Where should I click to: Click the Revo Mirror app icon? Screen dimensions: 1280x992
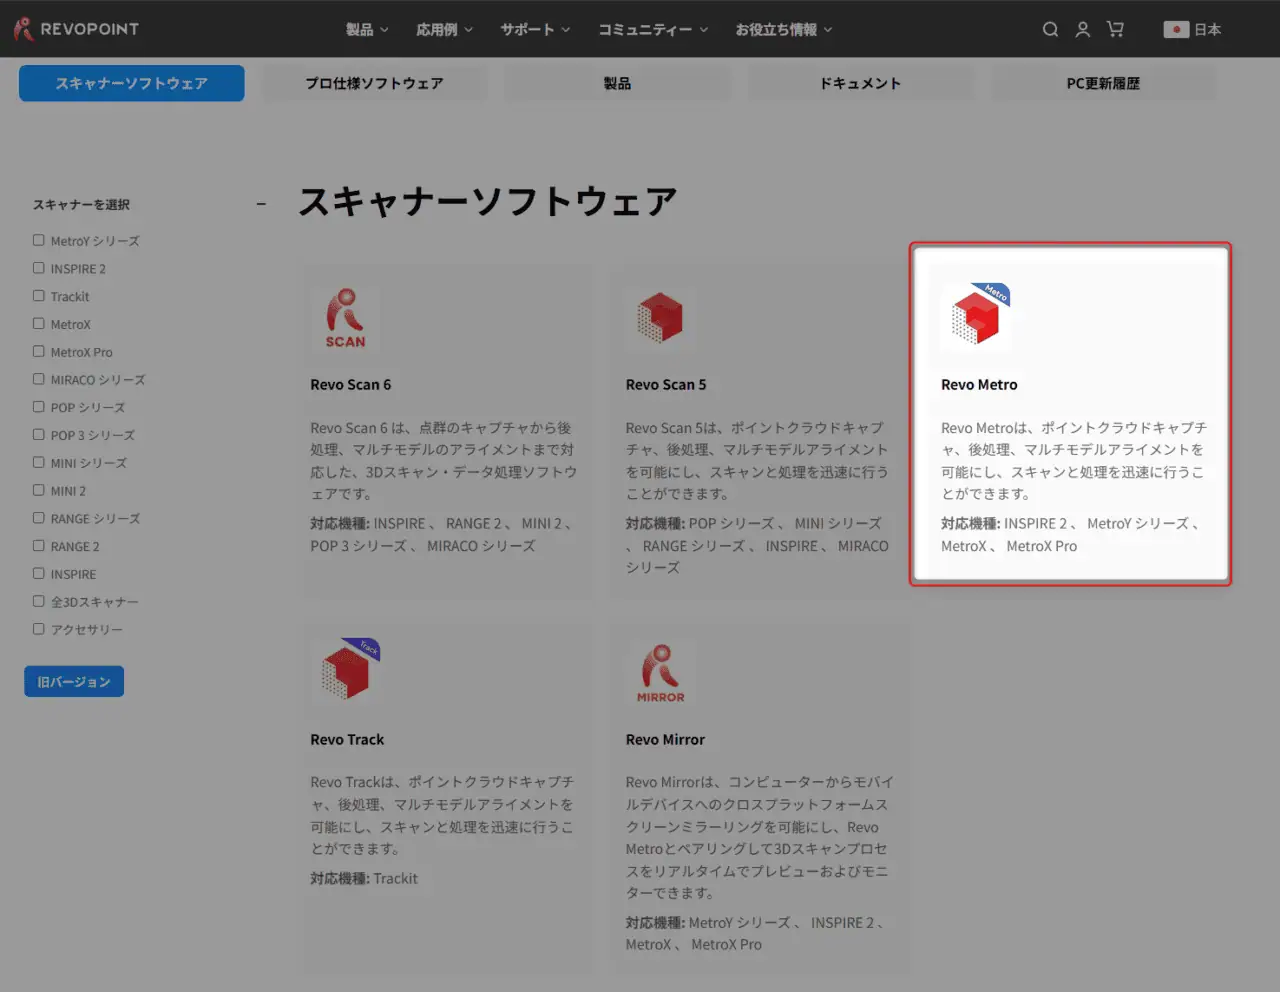point(660,671)
